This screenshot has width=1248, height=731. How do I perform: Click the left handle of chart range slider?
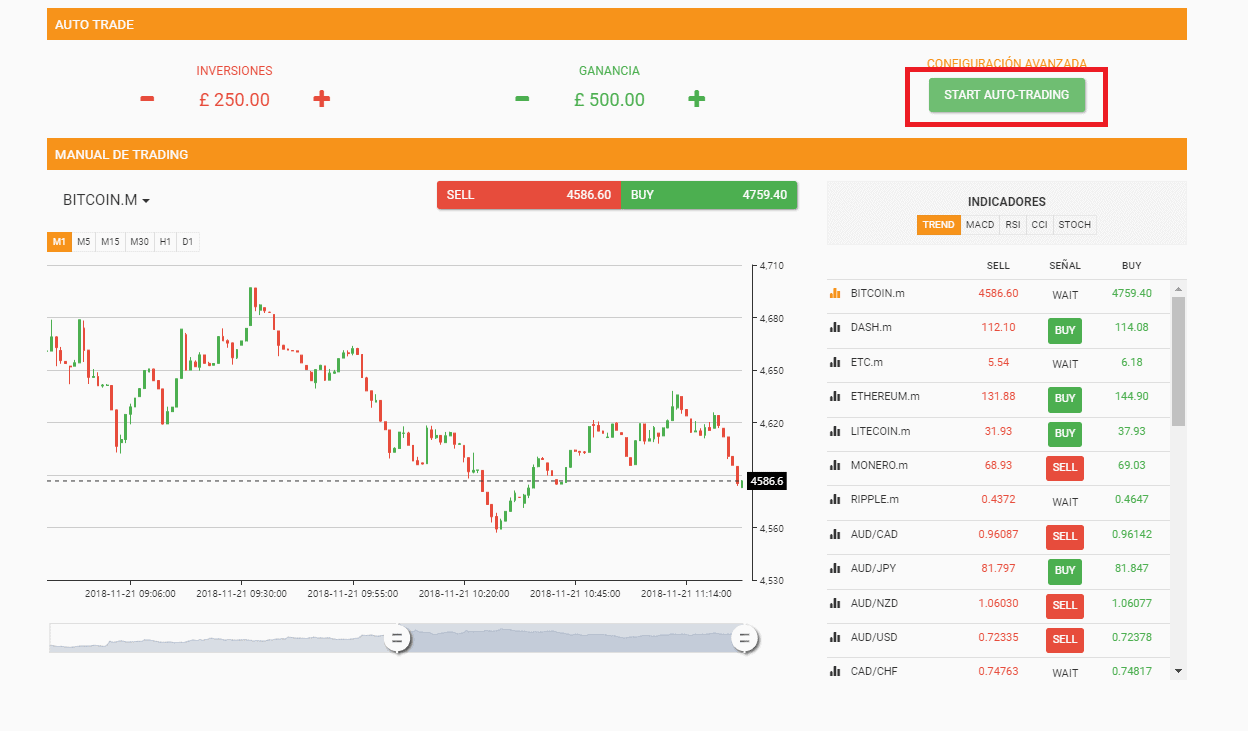click(397, 638)
